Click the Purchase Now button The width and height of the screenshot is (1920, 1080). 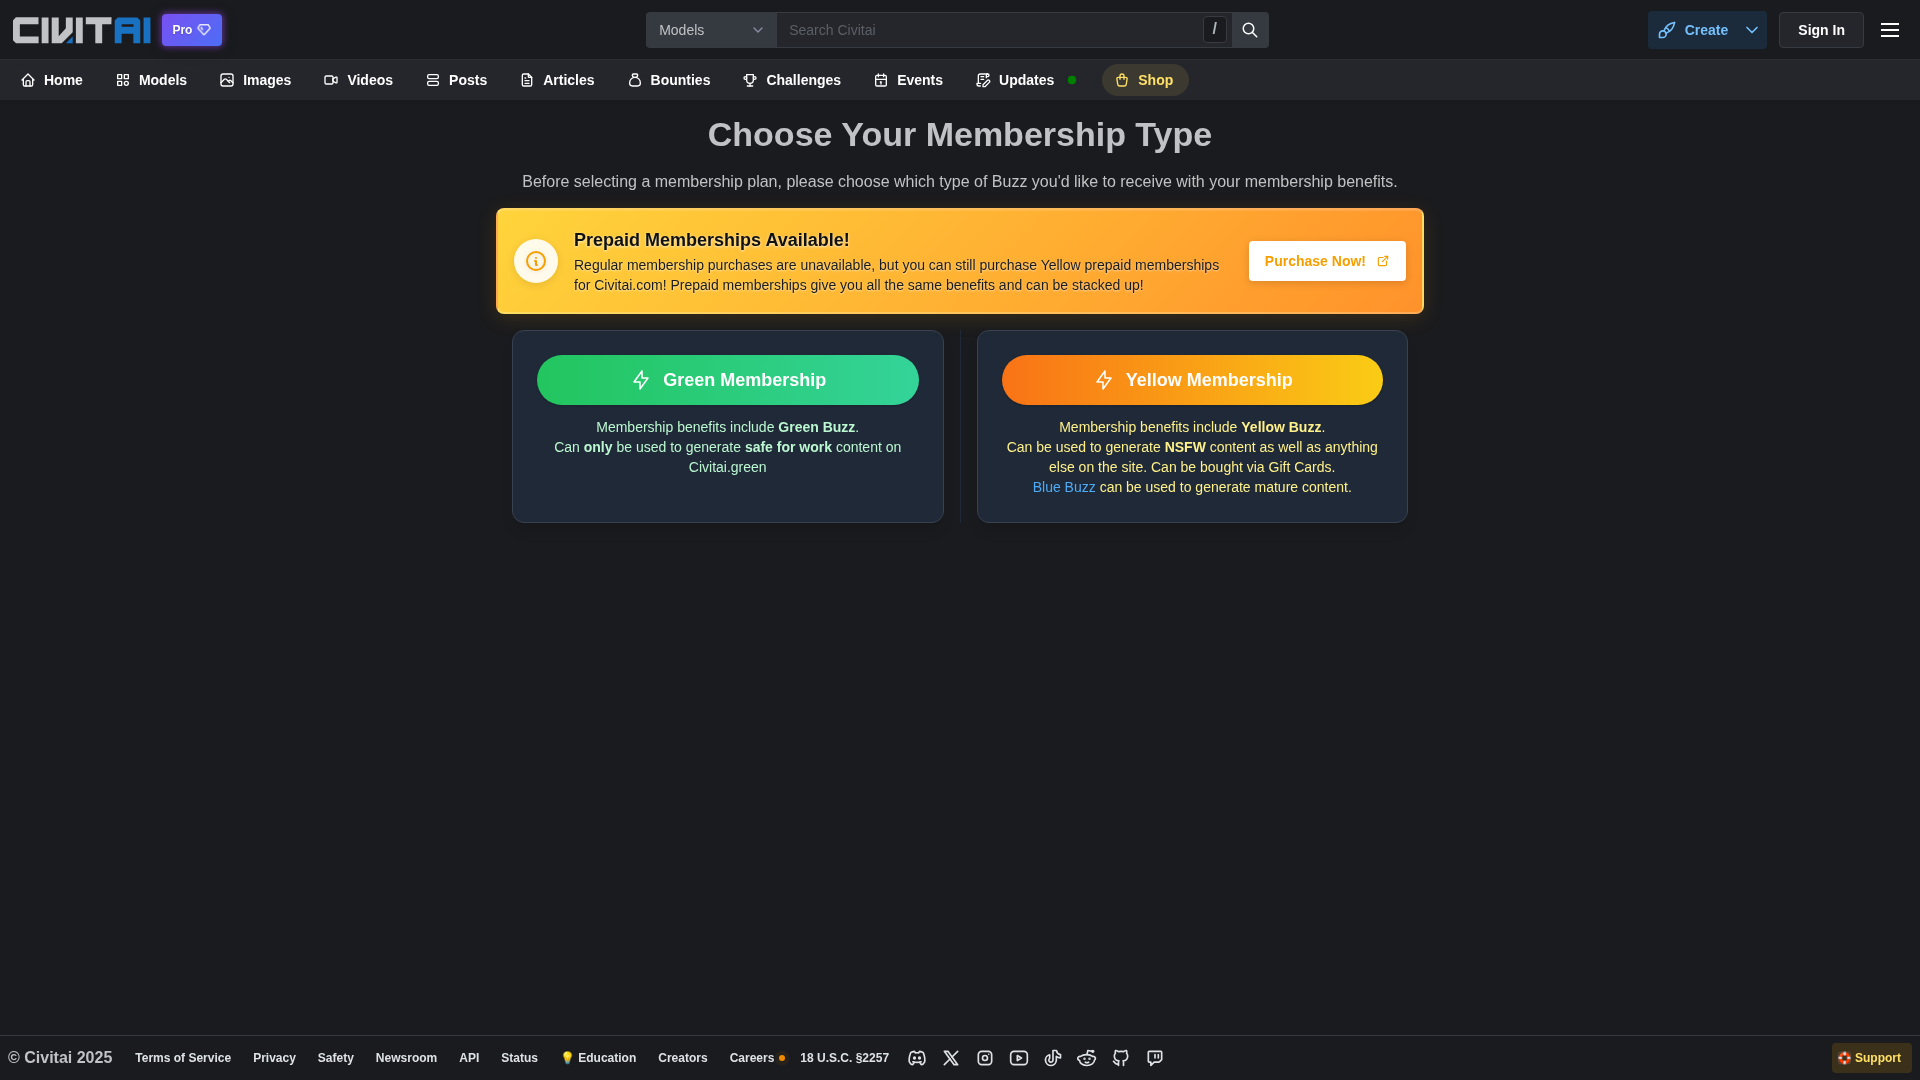coord(1326,260)
